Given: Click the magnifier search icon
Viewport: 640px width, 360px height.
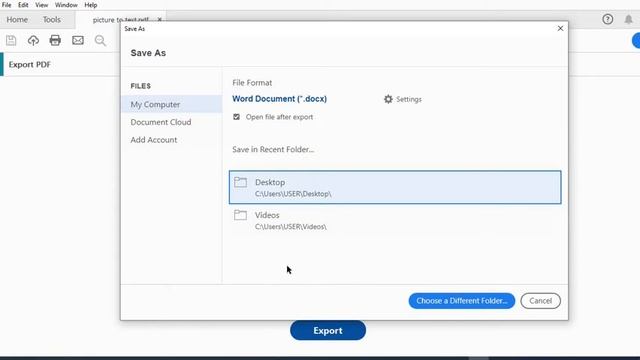Looking at the screenshot, I should click(x=100, y=40).
